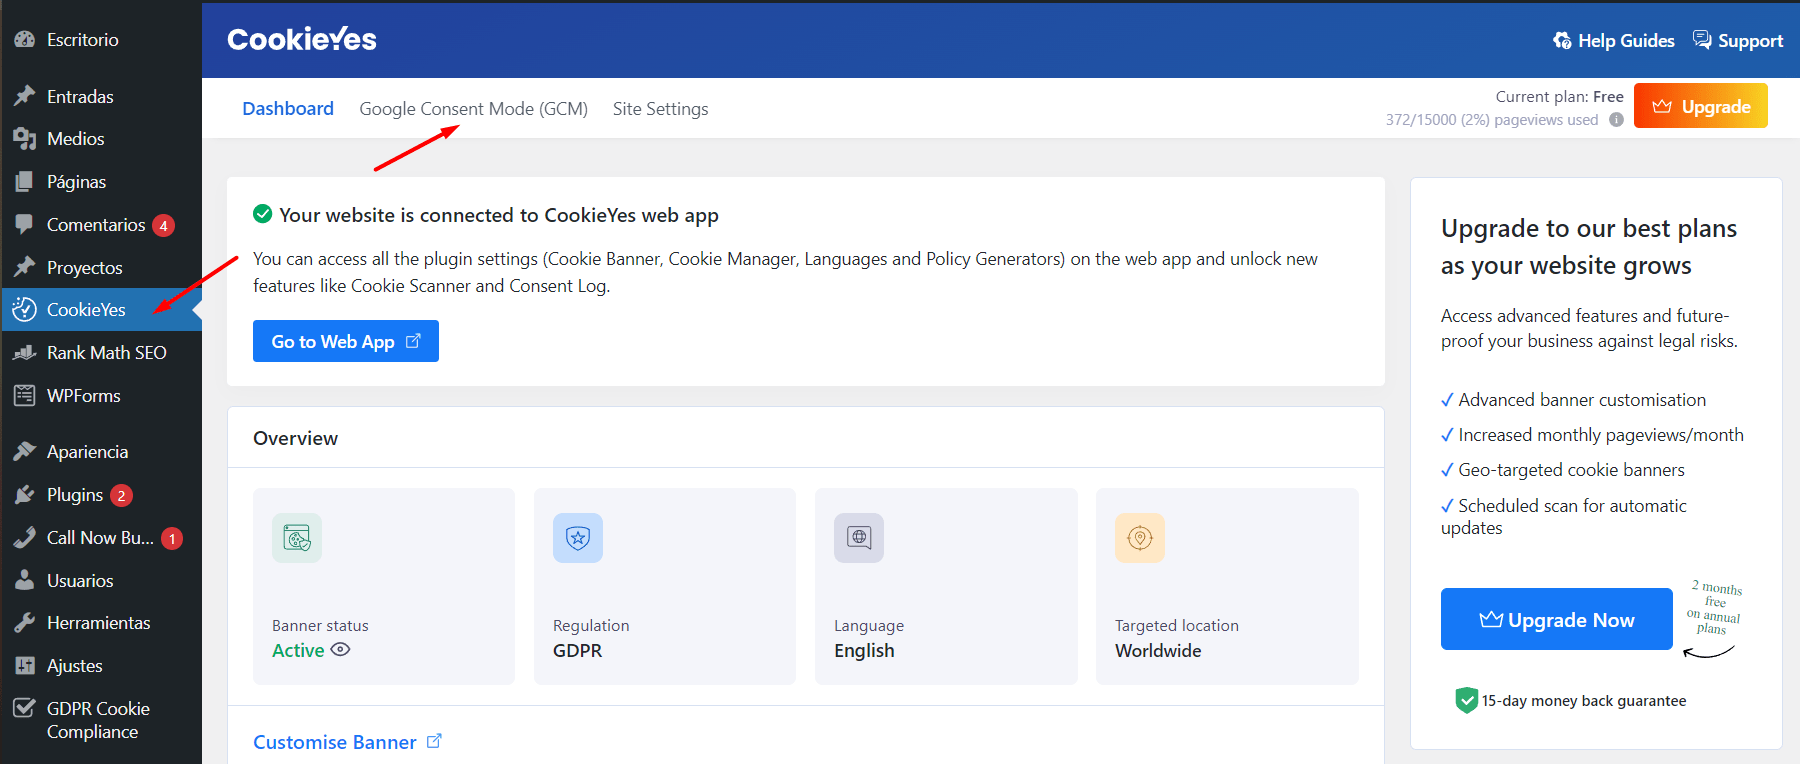Click the money back guarantee shield icon

tap(1466, 700)
